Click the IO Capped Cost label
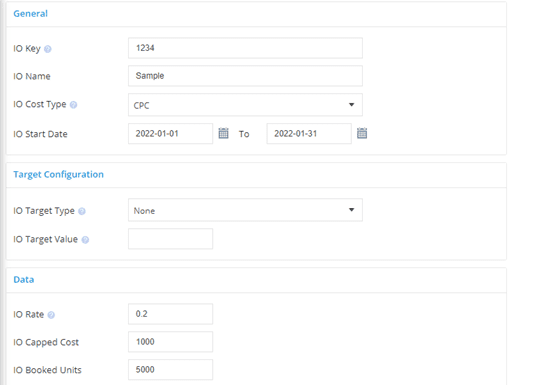 [x=46, y=342]
